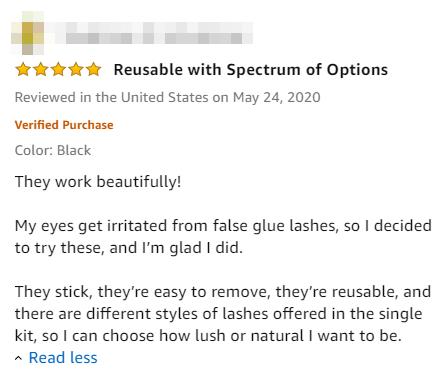Click the Verified Purchase label
Image resolution: width=443 pixels, height=378 pixels.
coord(64,125)
